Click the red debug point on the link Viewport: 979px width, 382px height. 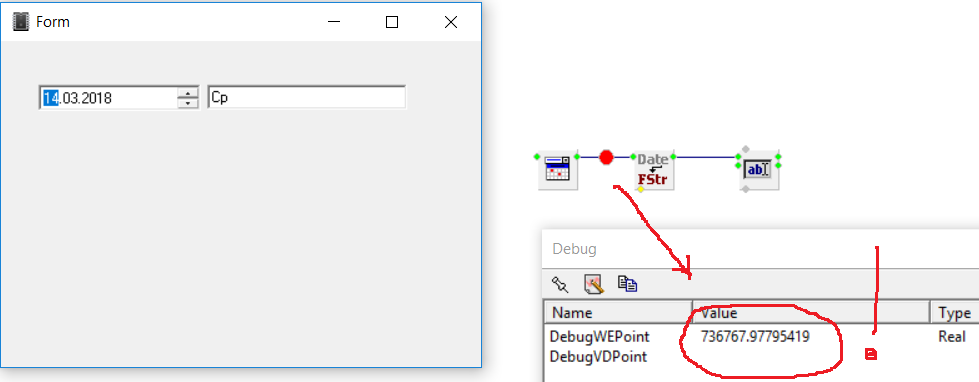(606, 157)
